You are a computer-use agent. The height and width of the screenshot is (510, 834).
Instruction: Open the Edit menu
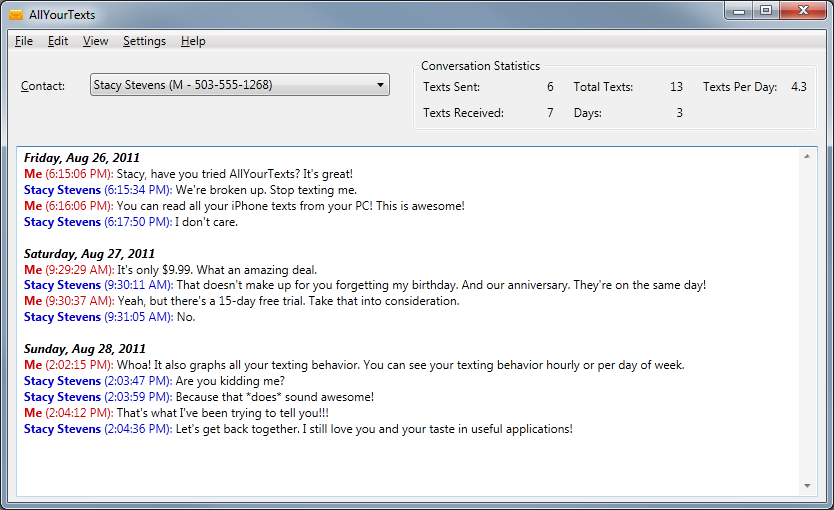coord(58,41)
